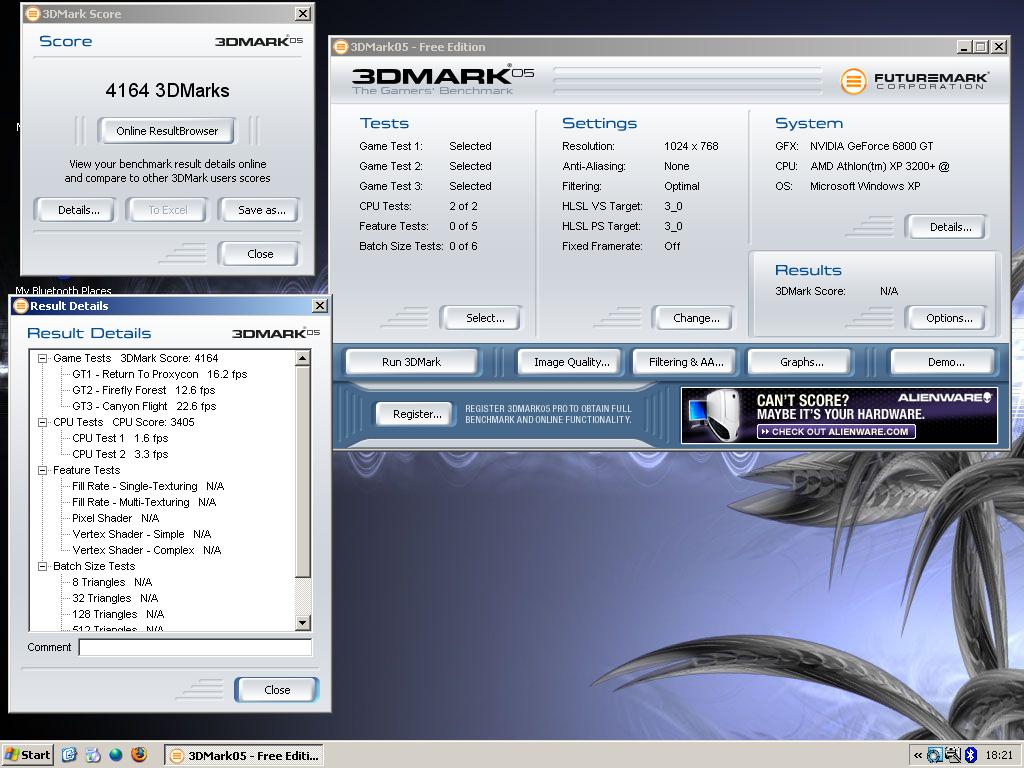Click the 1024 x 768 resolution value

(691, 146)
